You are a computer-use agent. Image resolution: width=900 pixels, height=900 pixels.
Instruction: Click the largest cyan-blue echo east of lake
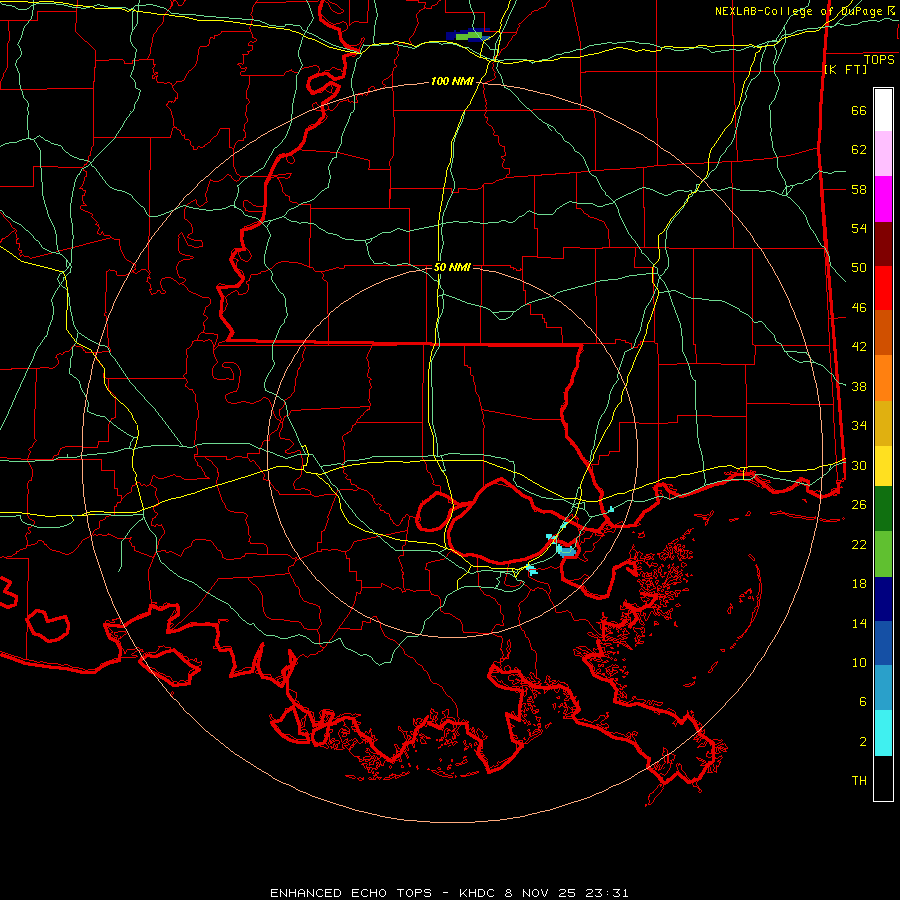[x=565, y=550]
